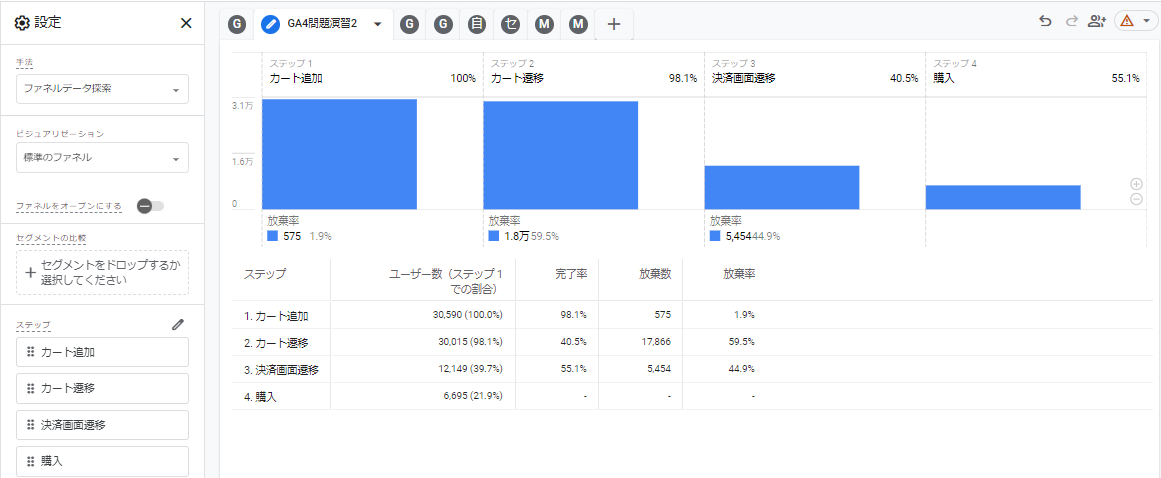Screen dimensions: 1161x478
Task: Add a new tab with plus
Action: click(x=613, y=24)
